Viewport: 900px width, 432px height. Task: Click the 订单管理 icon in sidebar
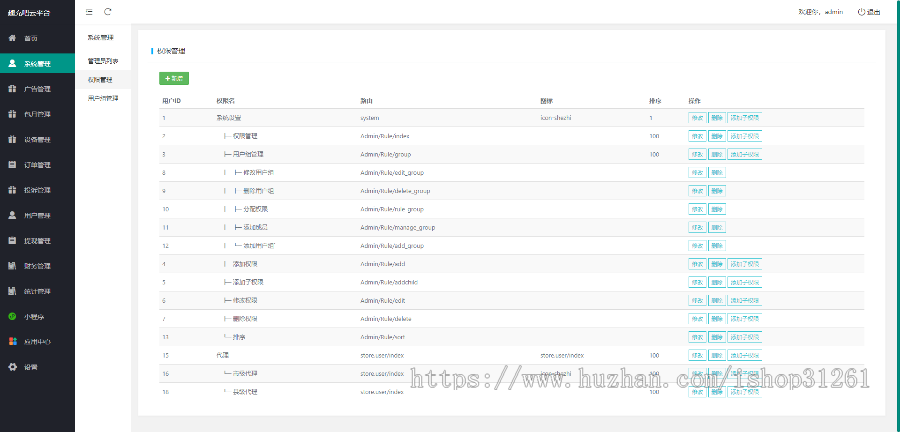(x=13, y=165)
